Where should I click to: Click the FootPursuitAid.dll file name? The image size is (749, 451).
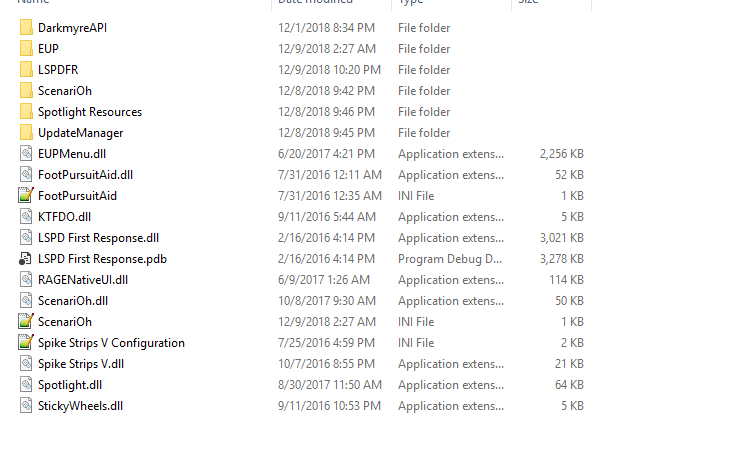[86, 175]
